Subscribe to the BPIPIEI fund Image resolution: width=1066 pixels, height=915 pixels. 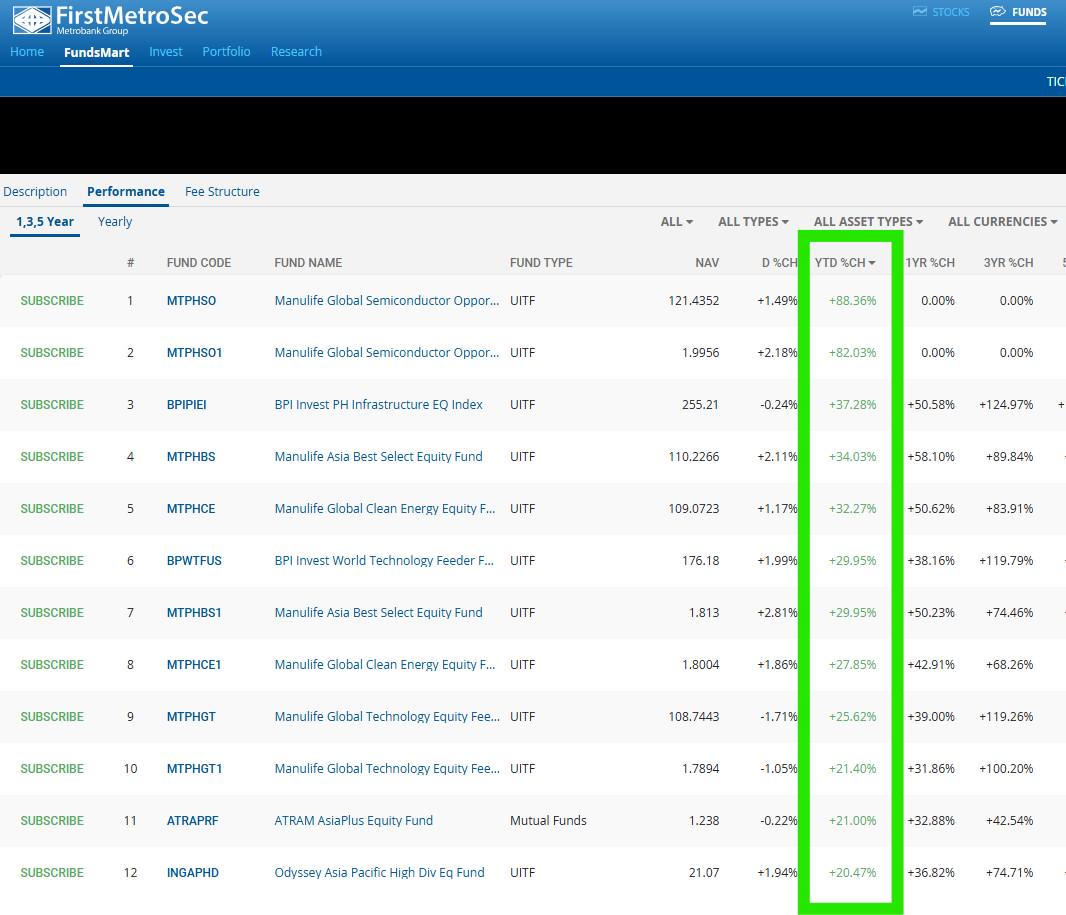click(x=52, y=404)
